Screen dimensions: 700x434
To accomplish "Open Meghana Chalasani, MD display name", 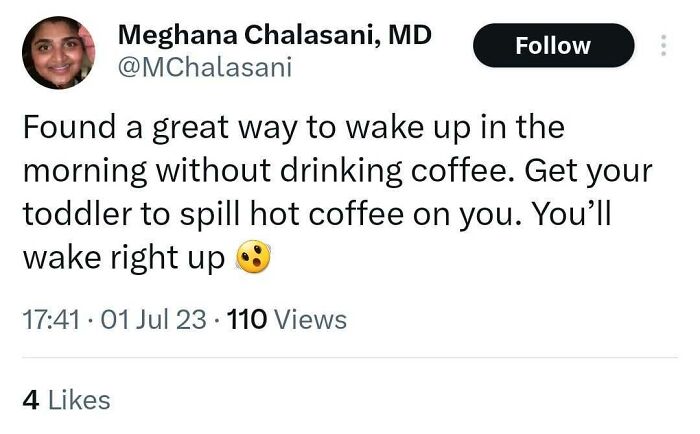I will pyautogui.click(x=275, y=34).
